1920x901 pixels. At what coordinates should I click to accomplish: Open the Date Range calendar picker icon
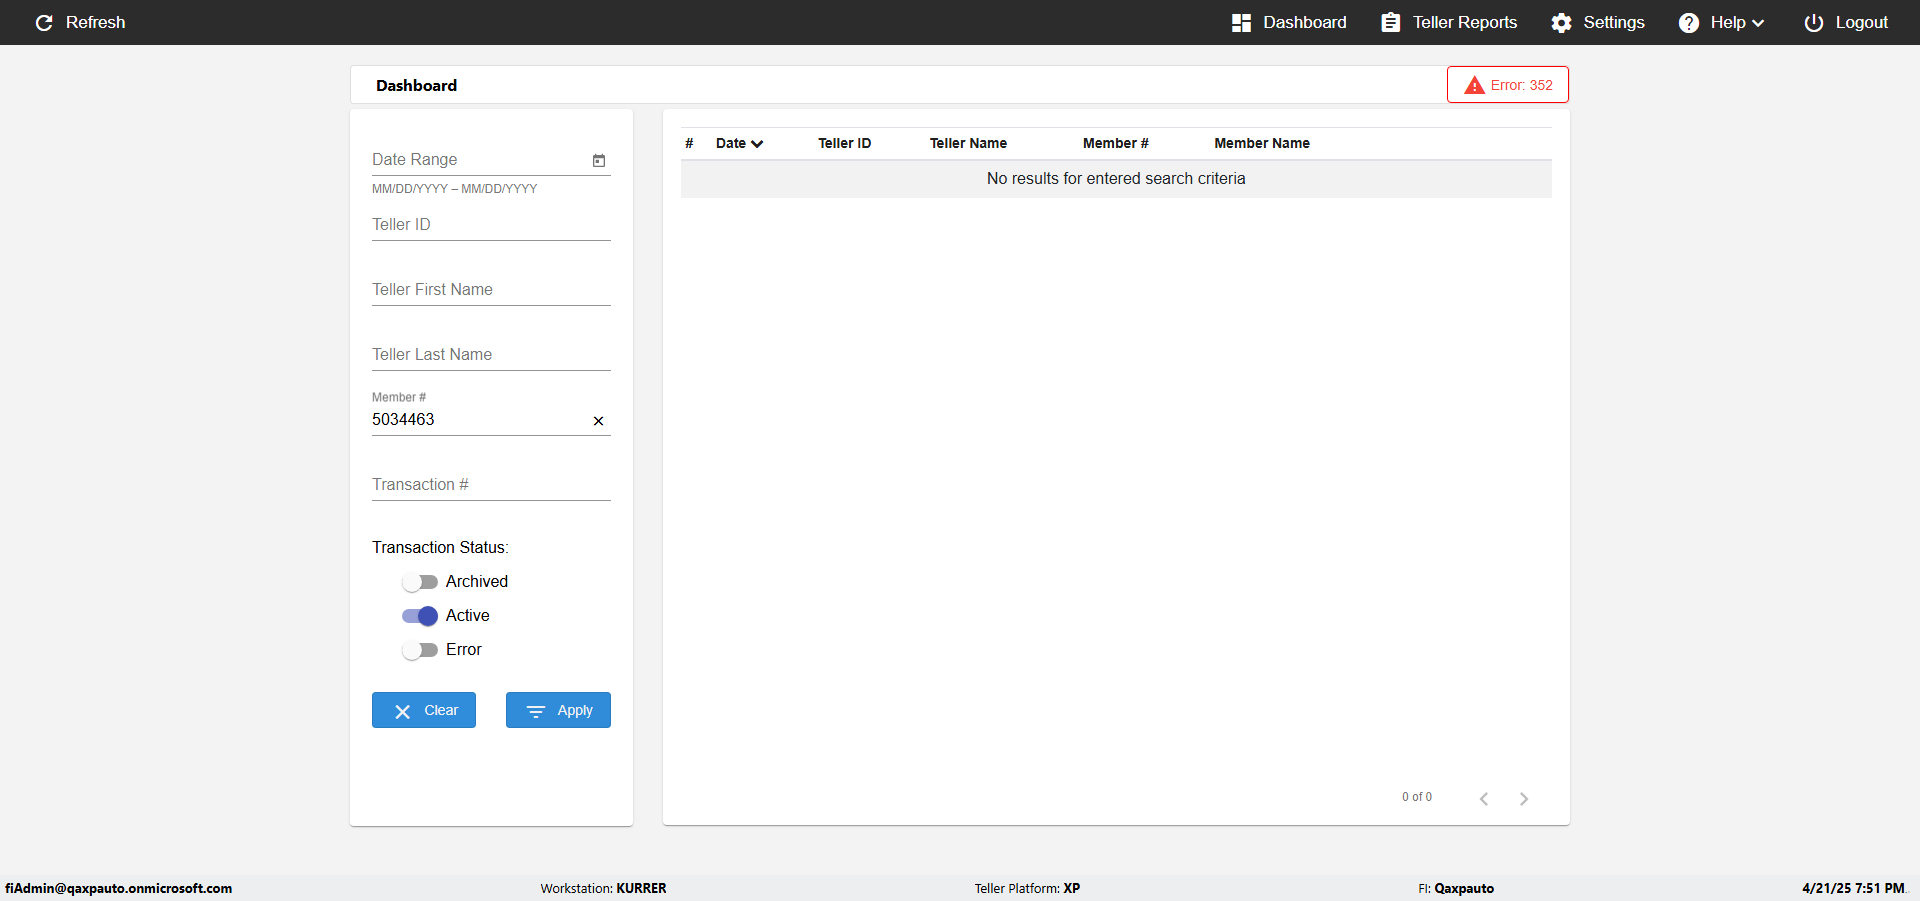tap(599, 160)
